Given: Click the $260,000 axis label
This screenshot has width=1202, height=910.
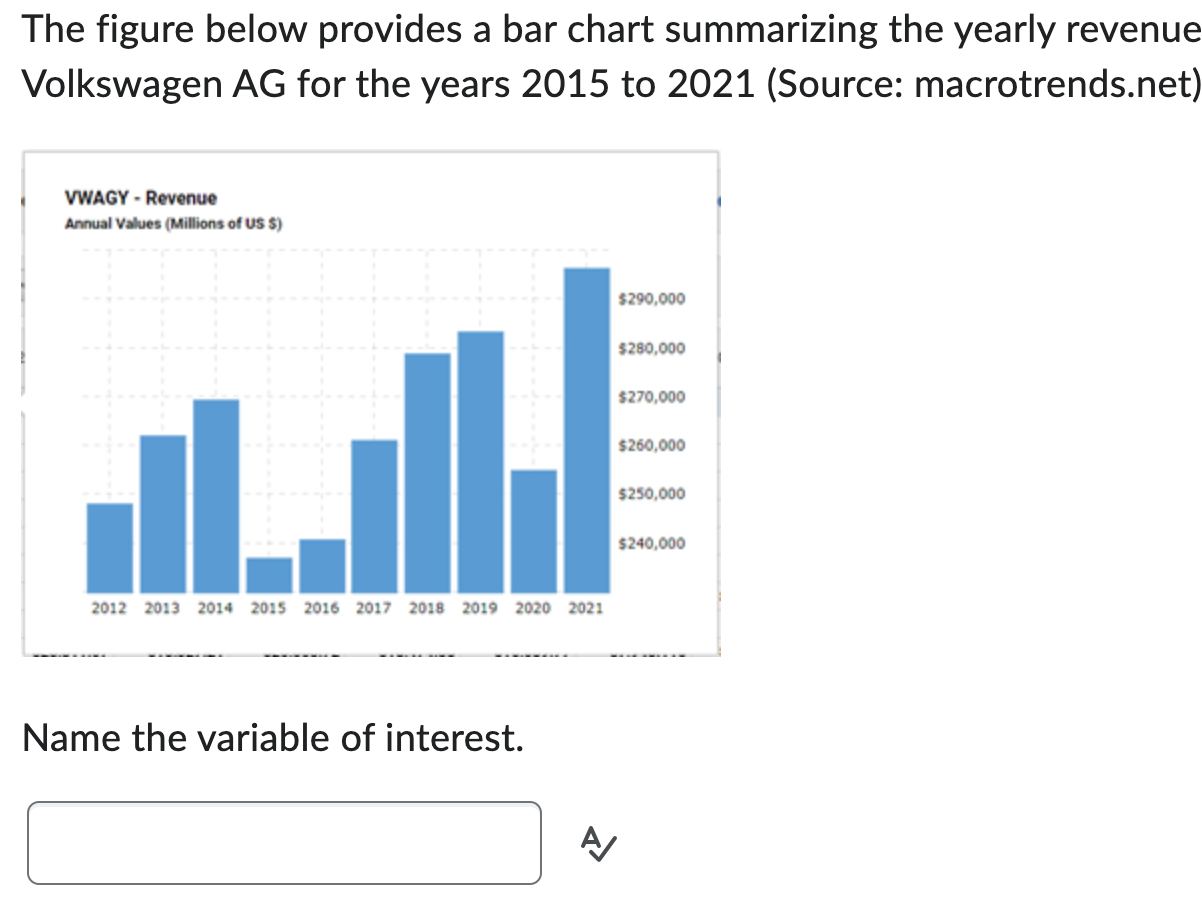Looking at the screenshot, I should point(652,445).
